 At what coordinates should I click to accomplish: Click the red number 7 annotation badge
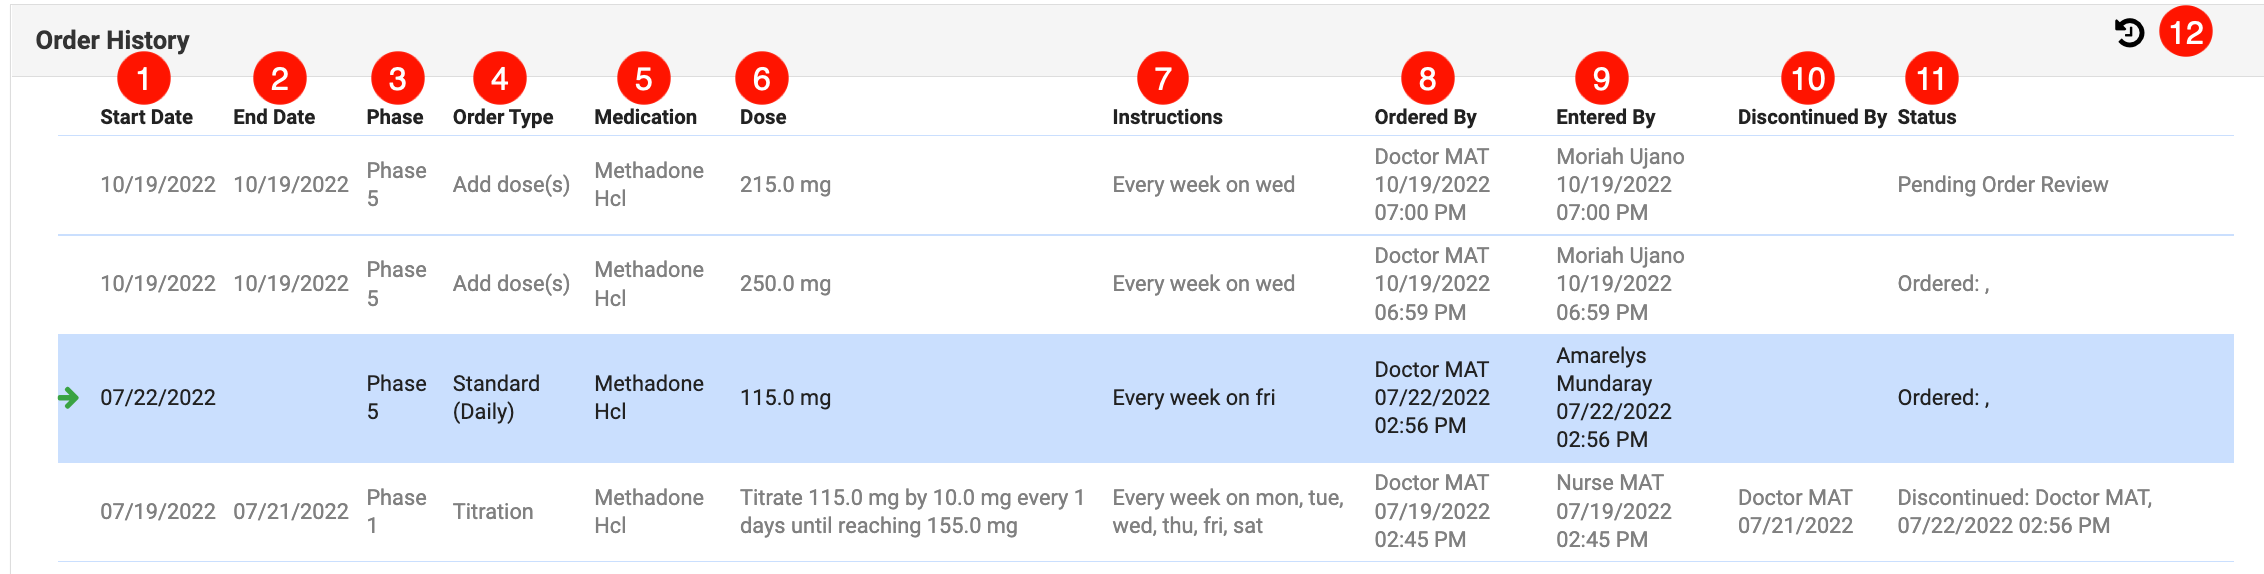point(1162,78)
